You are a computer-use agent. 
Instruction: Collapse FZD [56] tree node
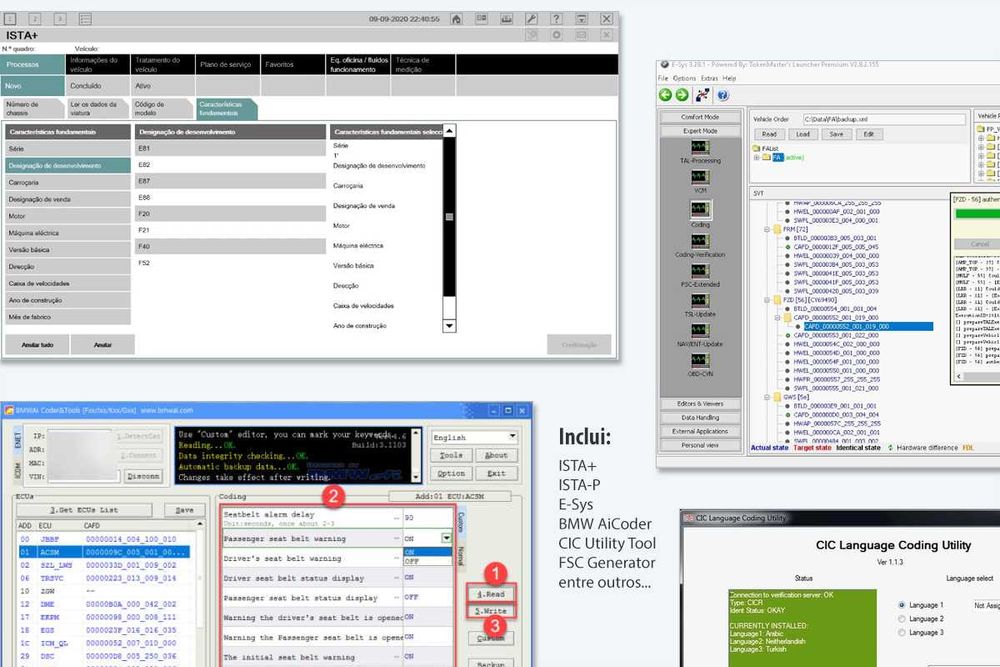tap(767, 300)
